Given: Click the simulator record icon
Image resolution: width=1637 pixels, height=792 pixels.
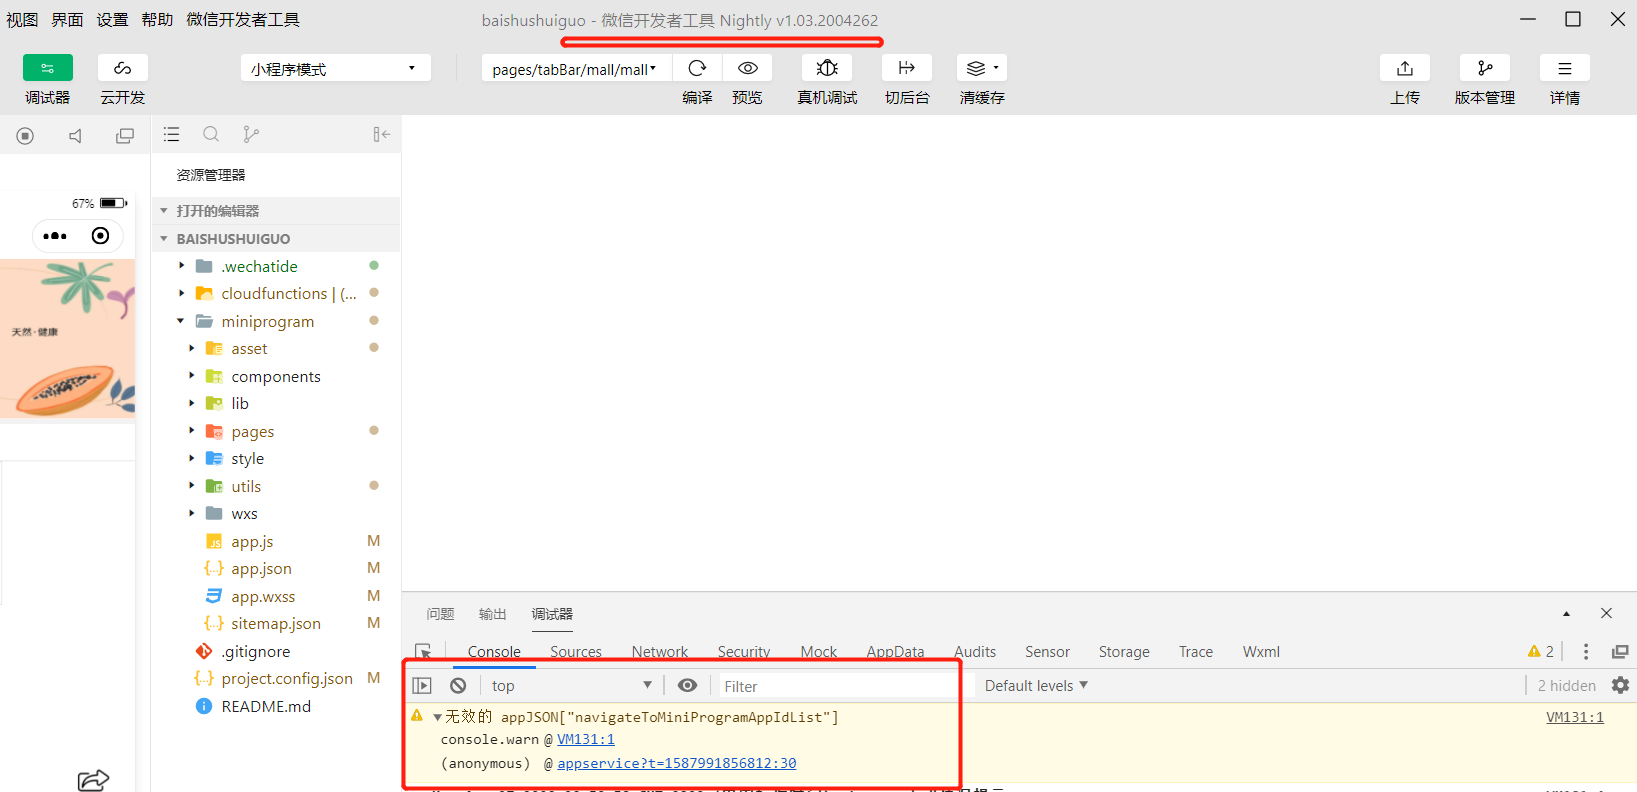Looking at the screenshot, I should (x=25, y=136).
